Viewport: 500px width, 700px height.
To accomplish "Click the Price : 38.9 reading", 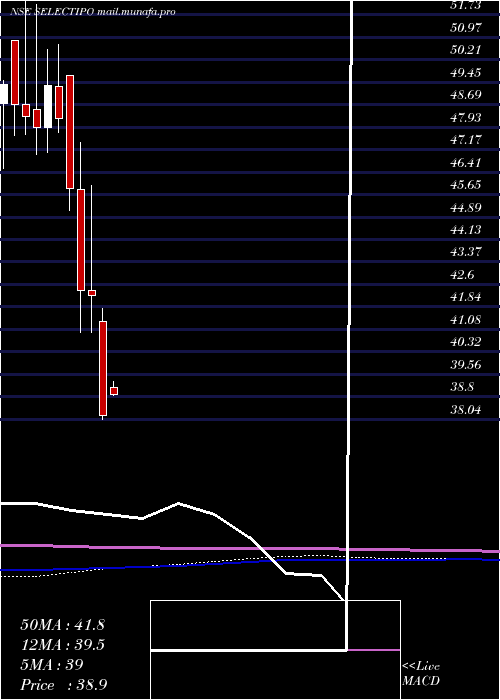I will (63, 685).
